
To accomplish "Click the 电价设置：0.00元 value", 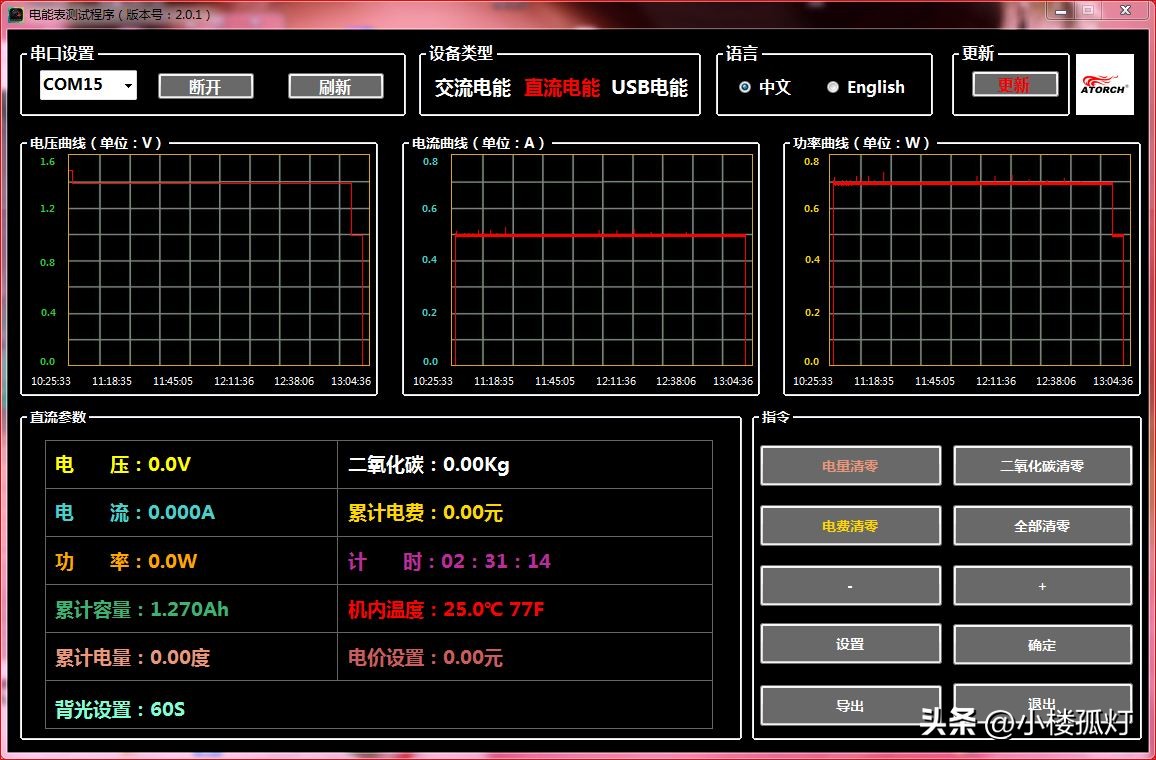I will 425,658.
